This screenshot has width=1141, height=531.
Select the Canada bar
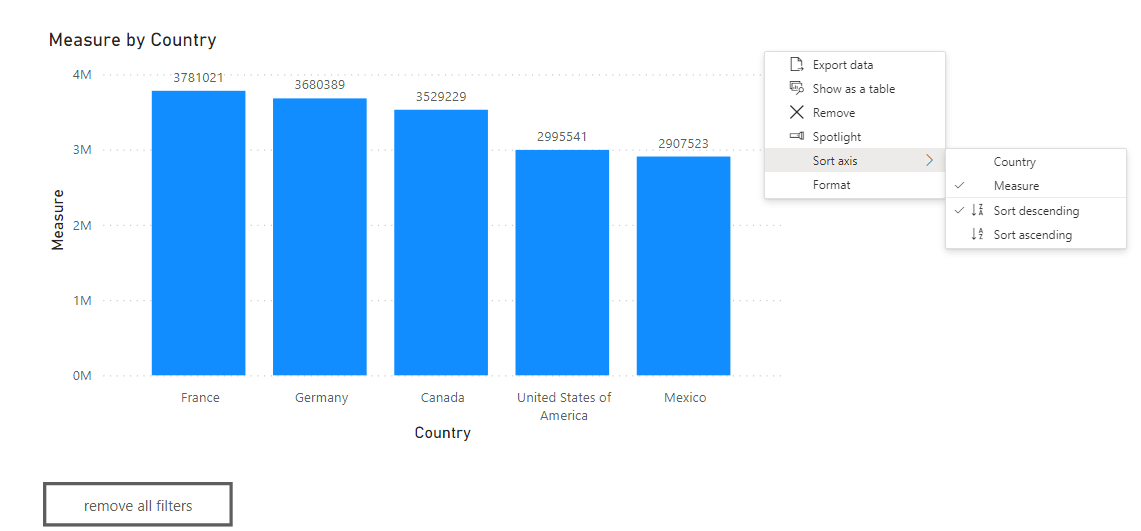441,242
